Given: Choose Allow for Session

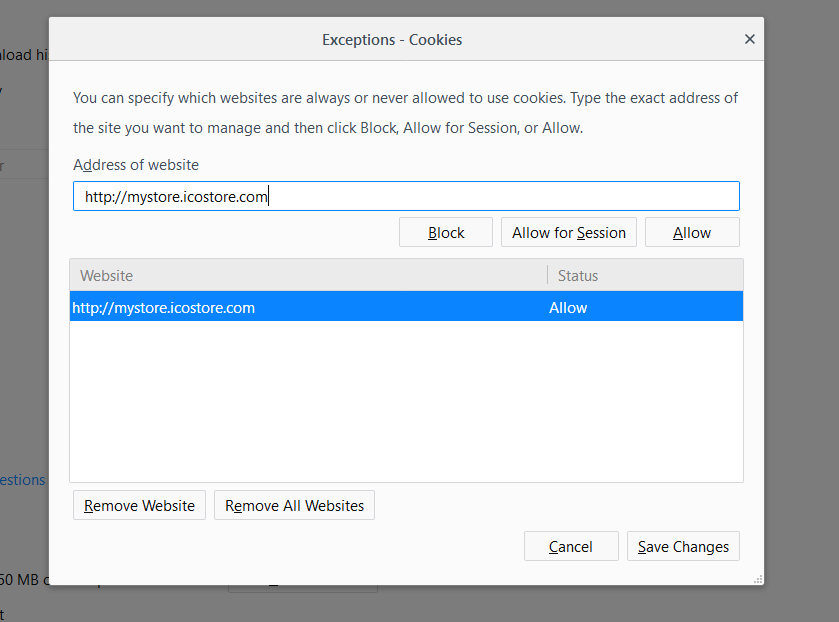Looking at the screenshot, I should coord(568,232).
